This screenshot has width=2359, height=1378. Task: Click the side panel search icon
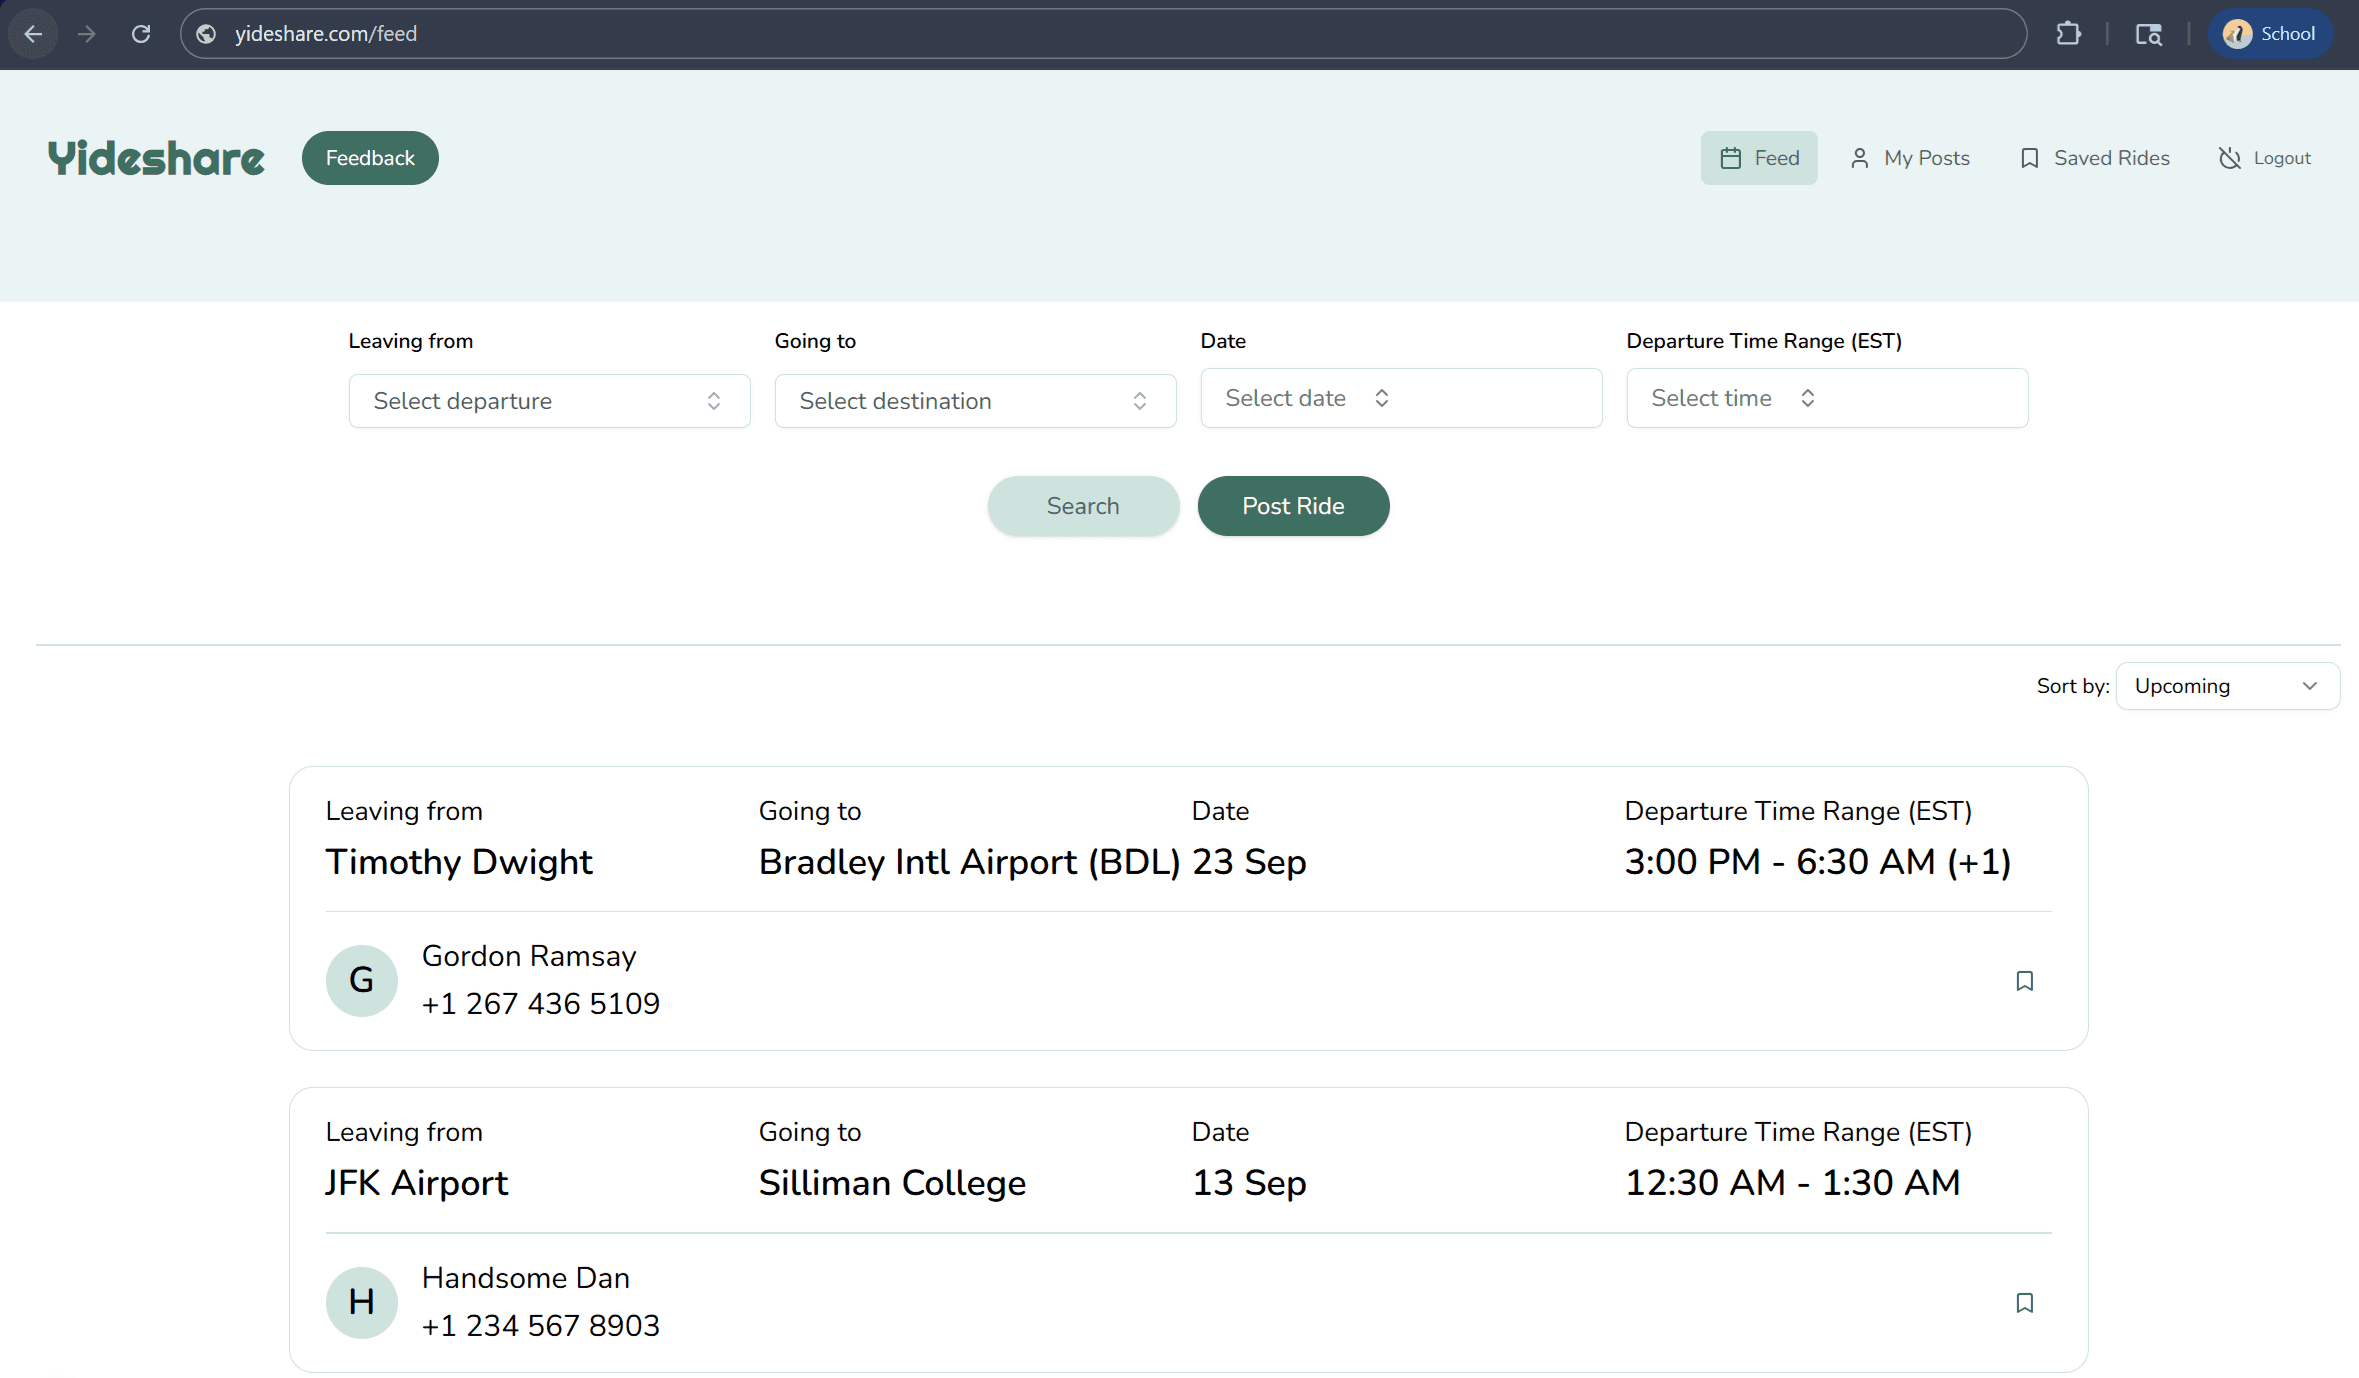click(x=2148, y=33)
